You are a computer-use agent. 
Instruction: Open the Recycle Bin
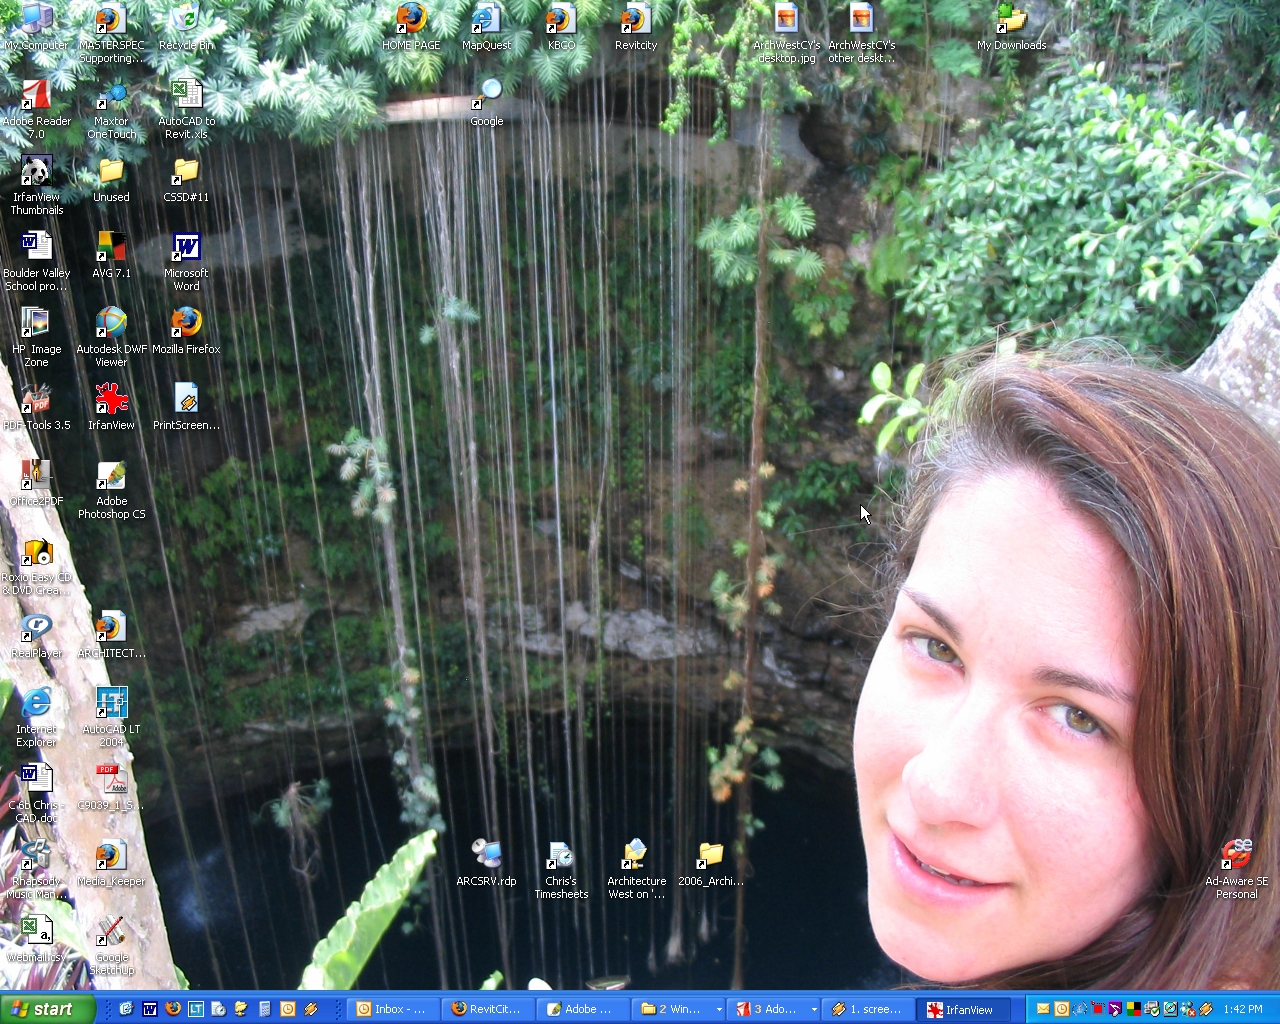click(x=186, y=20)
